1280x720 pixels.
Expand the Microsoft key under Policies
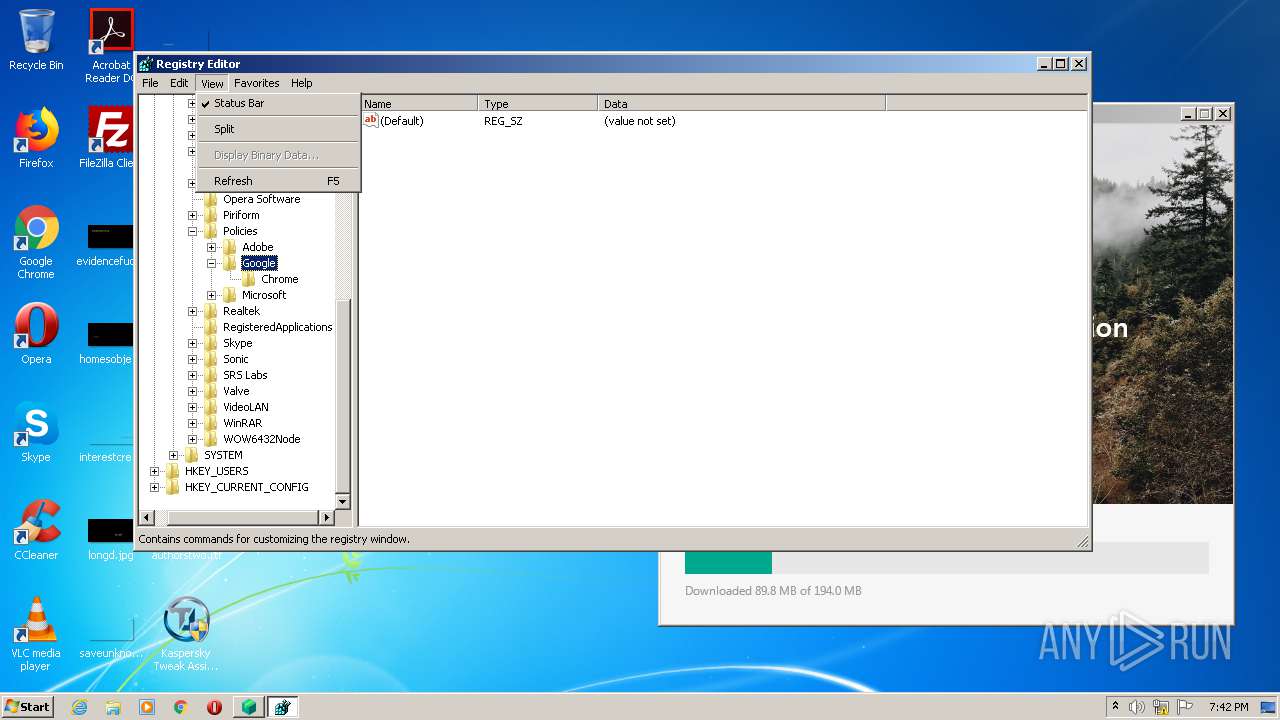point(212,295)
